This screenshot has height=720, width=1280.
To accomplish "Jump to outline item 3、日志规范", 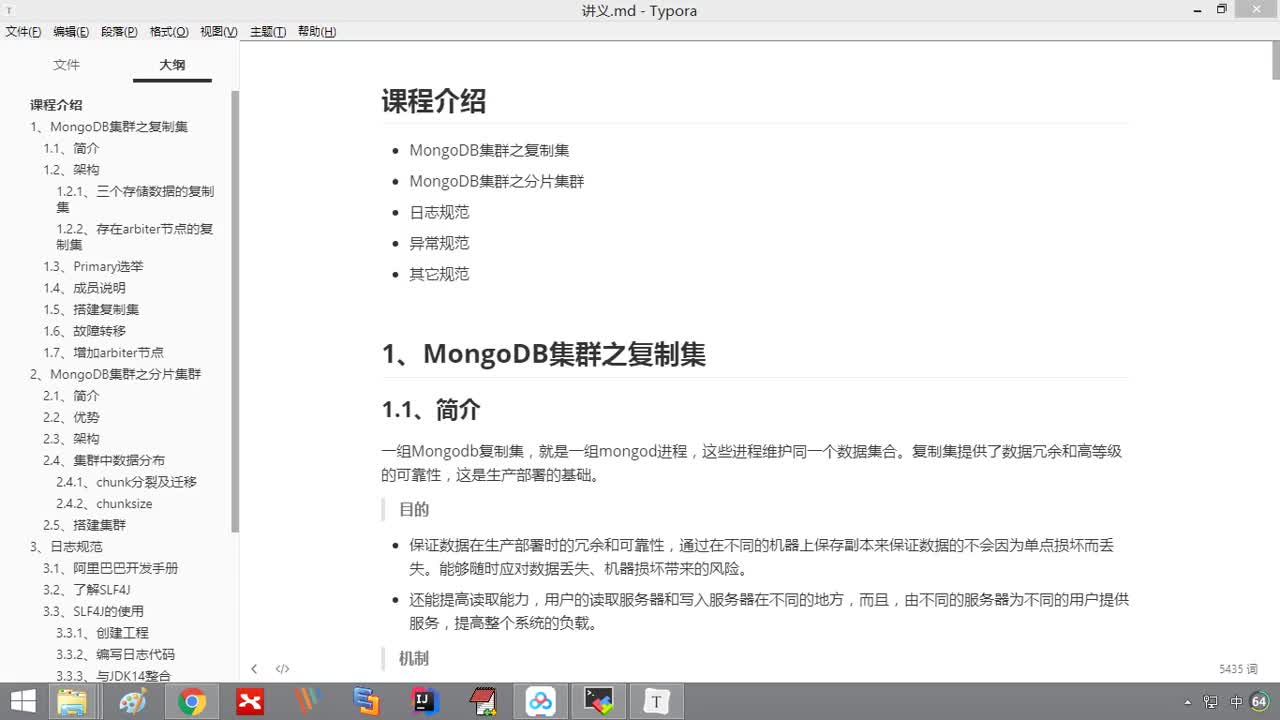I will [x=66, y=547].
